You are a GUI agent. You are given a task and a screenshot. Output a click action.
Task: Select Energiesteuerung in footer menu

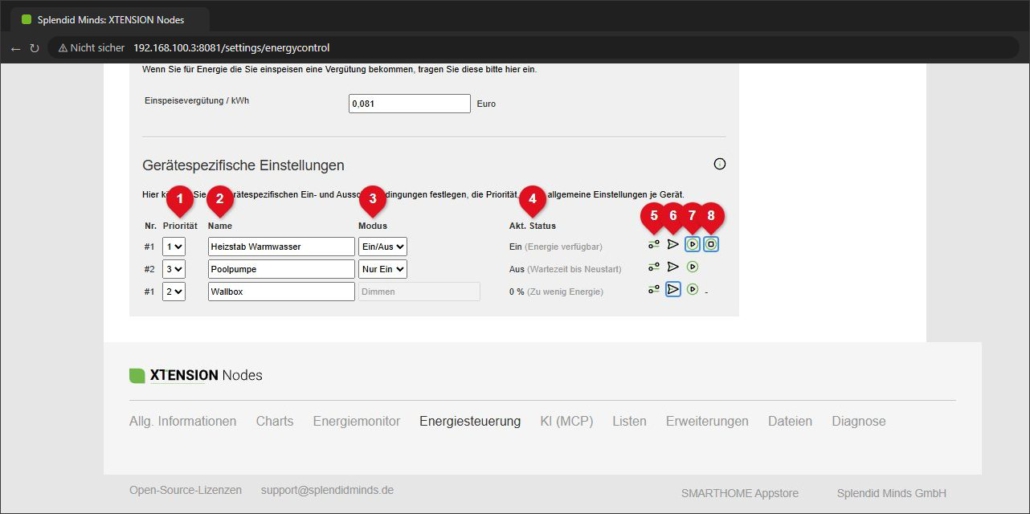tap(470, 421)
